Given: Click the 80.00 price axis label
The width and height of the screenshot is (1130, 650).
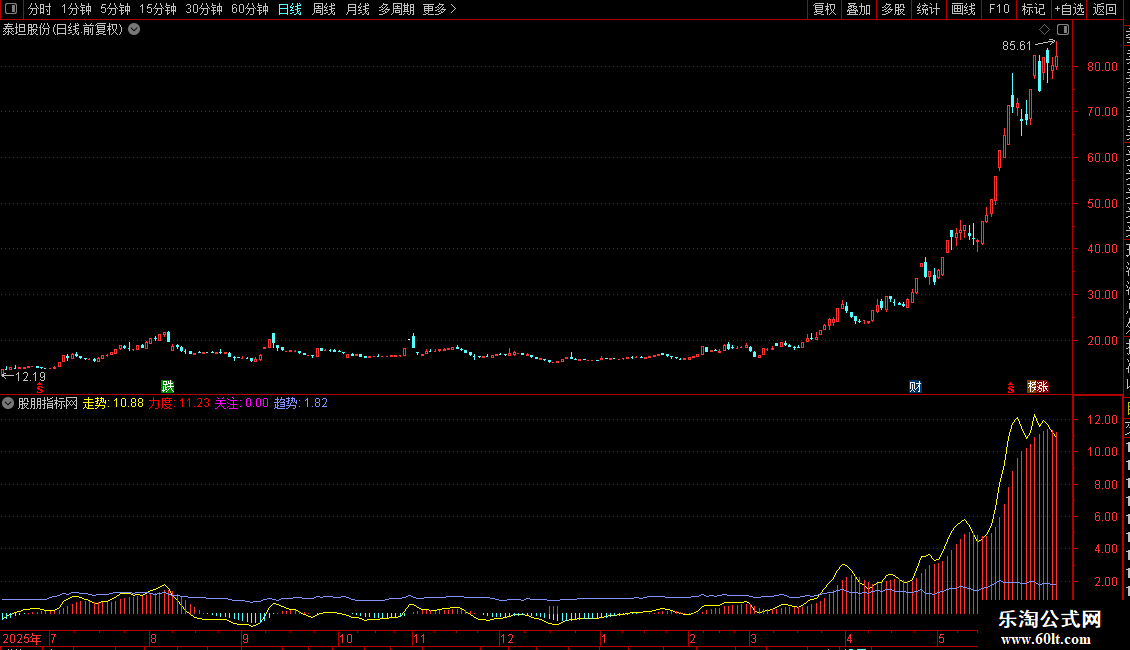Looking at the screenshot, I should coord(1103,67).
